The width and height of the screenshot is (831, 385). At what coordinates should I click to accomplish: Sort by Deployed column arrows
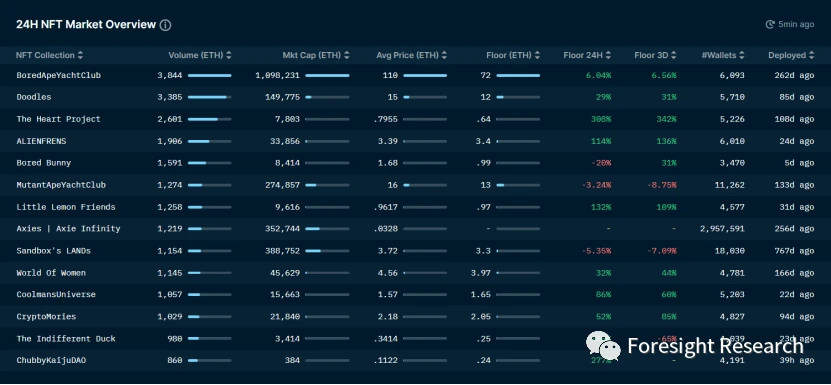point(810,55)
